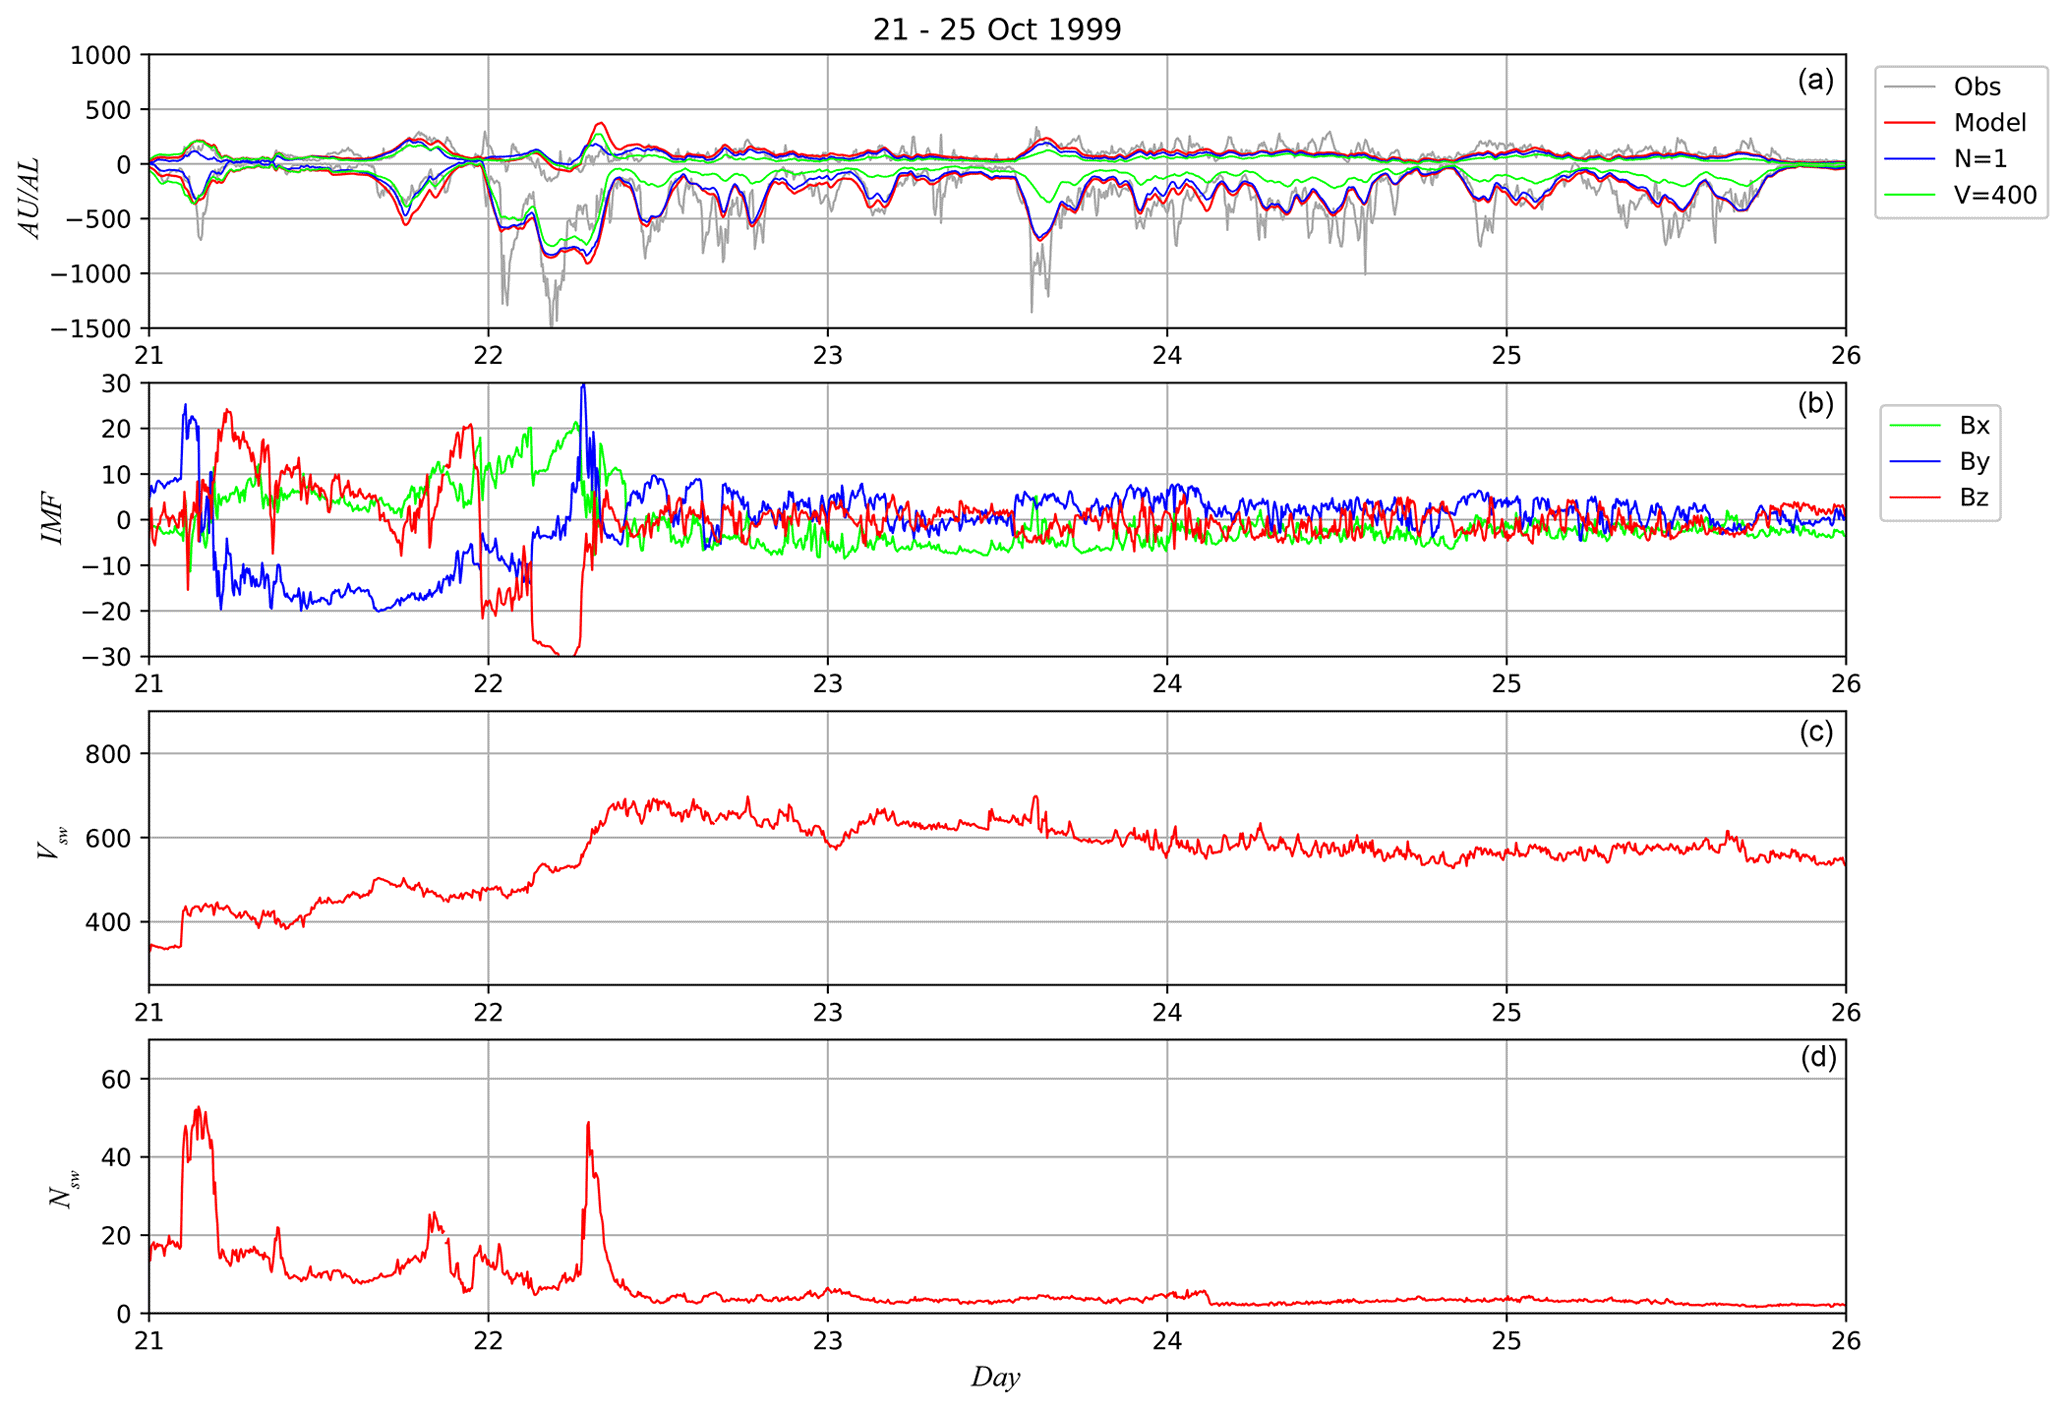Click the panel (d) label

1817,1058
